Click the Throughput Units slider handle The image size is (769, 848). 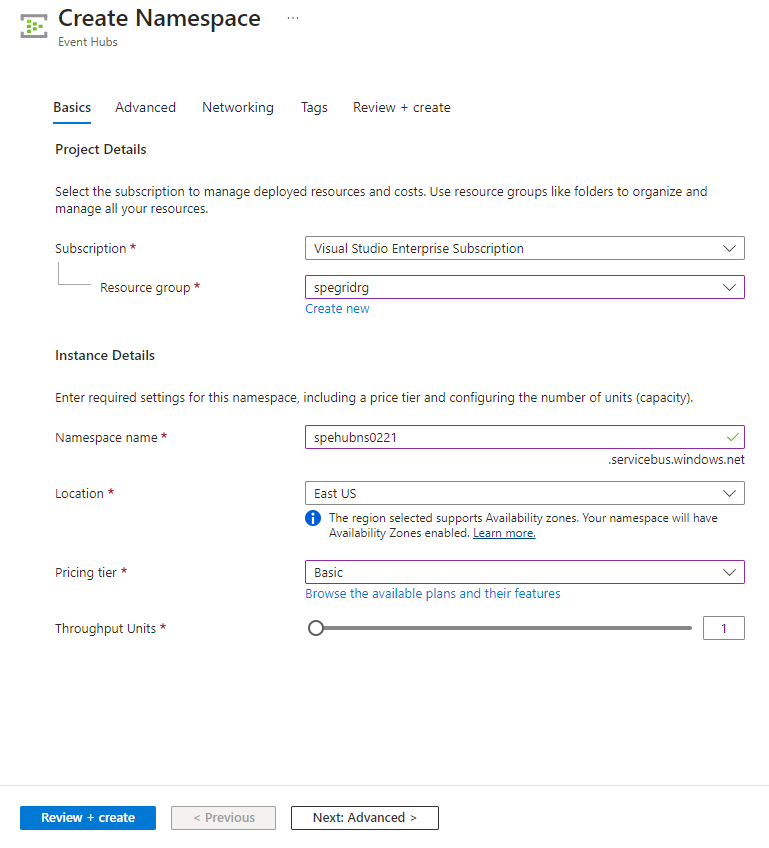tap(316, 628)
